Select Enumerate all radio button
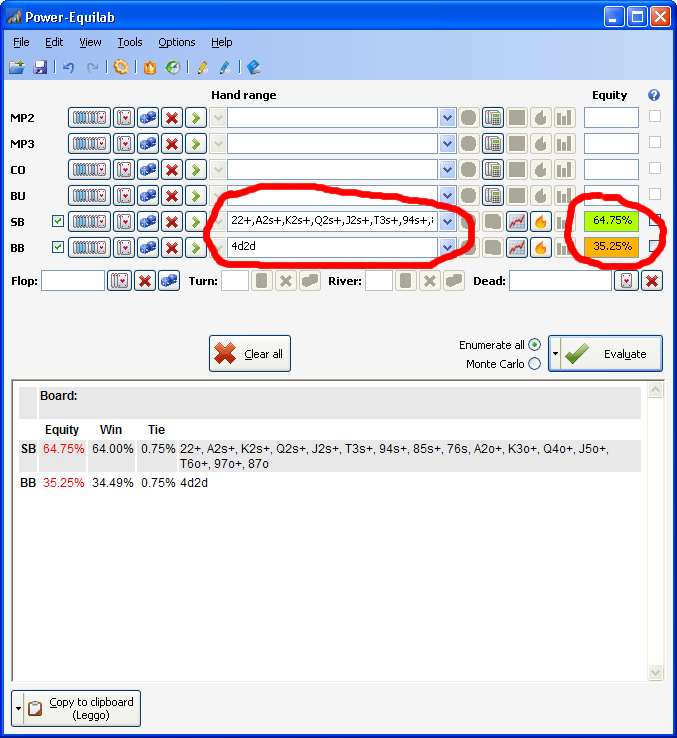677x738 pixels. point(534,345)
